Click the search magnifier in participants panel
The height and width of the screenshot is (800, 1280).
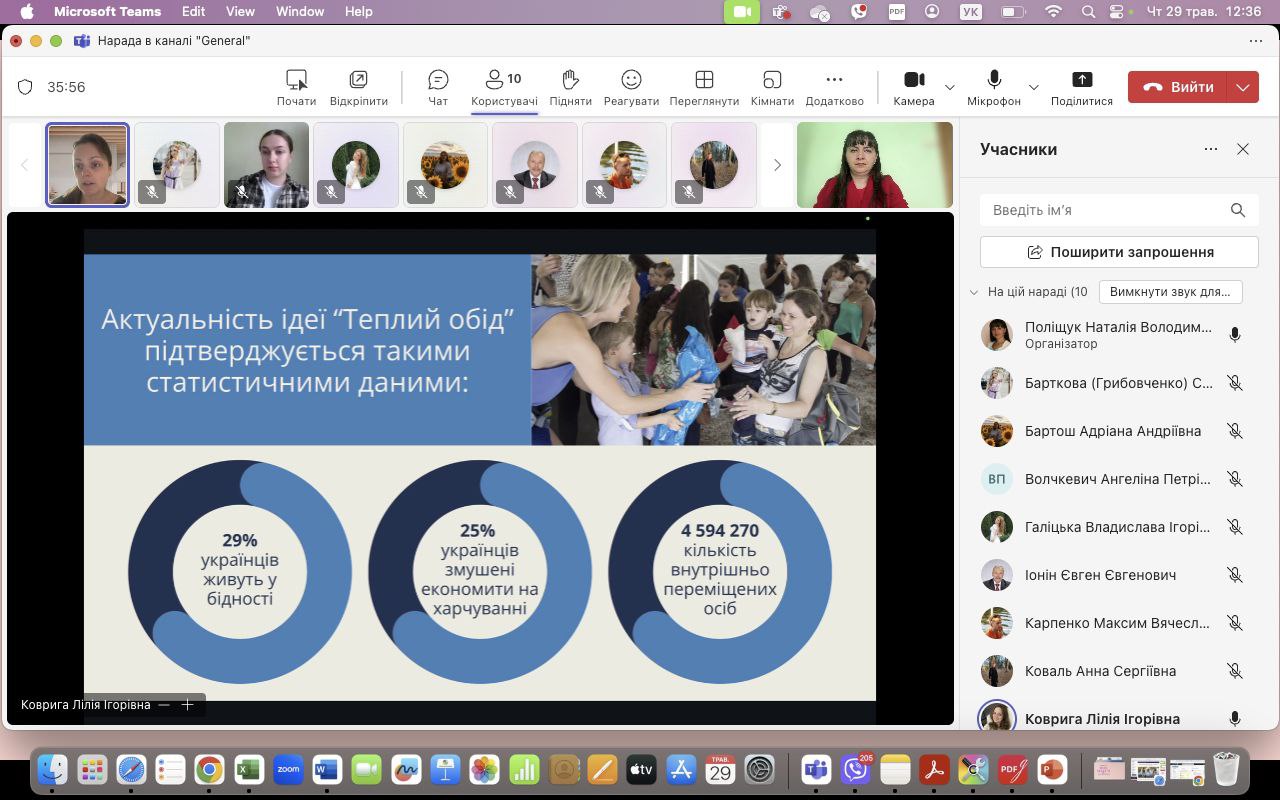1238,210
